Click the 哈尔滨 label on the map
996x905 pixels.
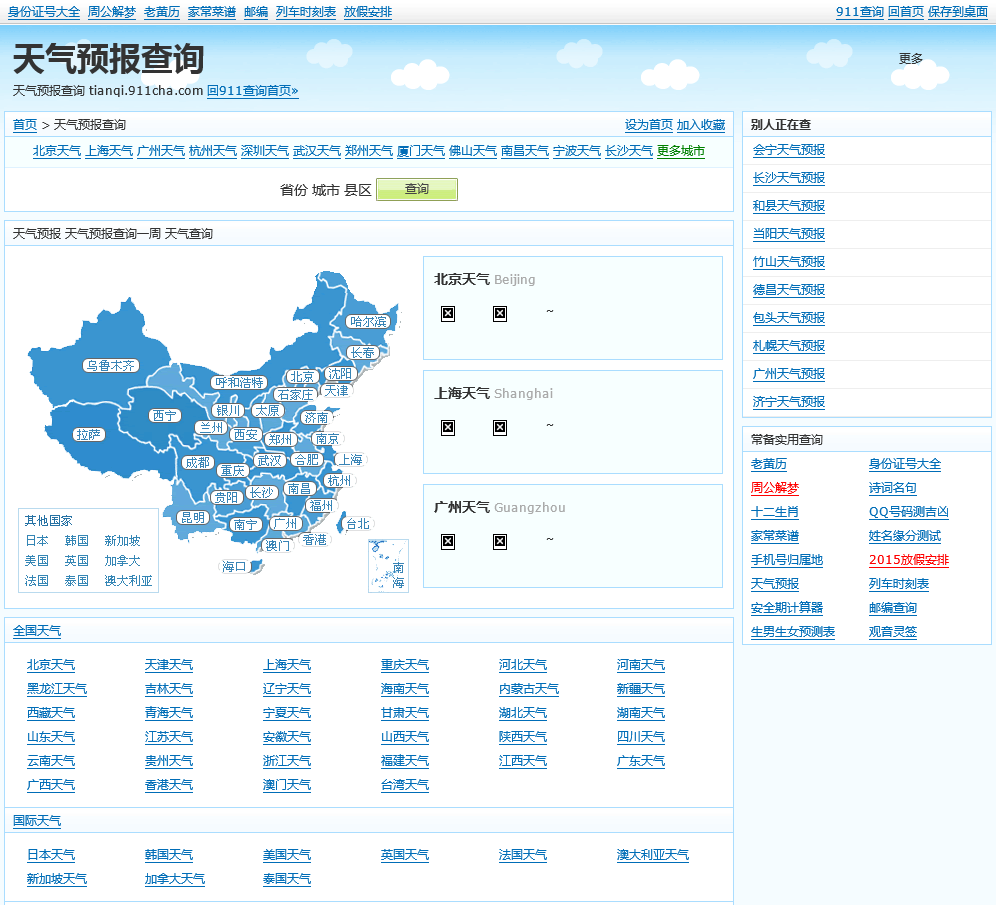(368, 322)
